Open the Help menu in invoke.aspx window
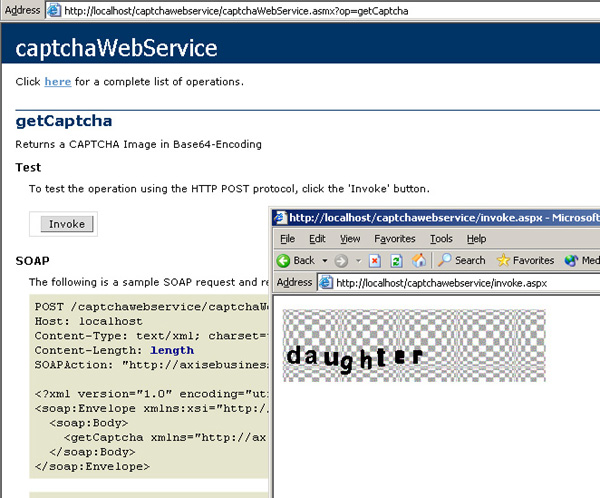 coord(476,239)
